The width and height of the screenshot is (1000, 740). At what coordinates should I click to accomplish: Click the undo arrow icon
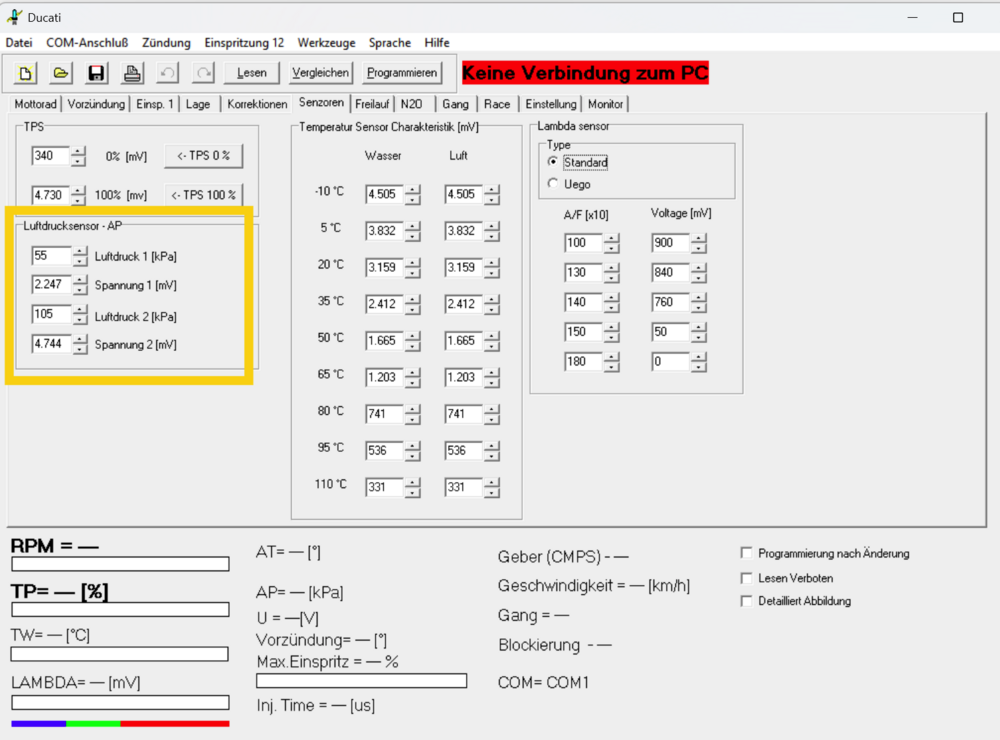coord(168,73)
